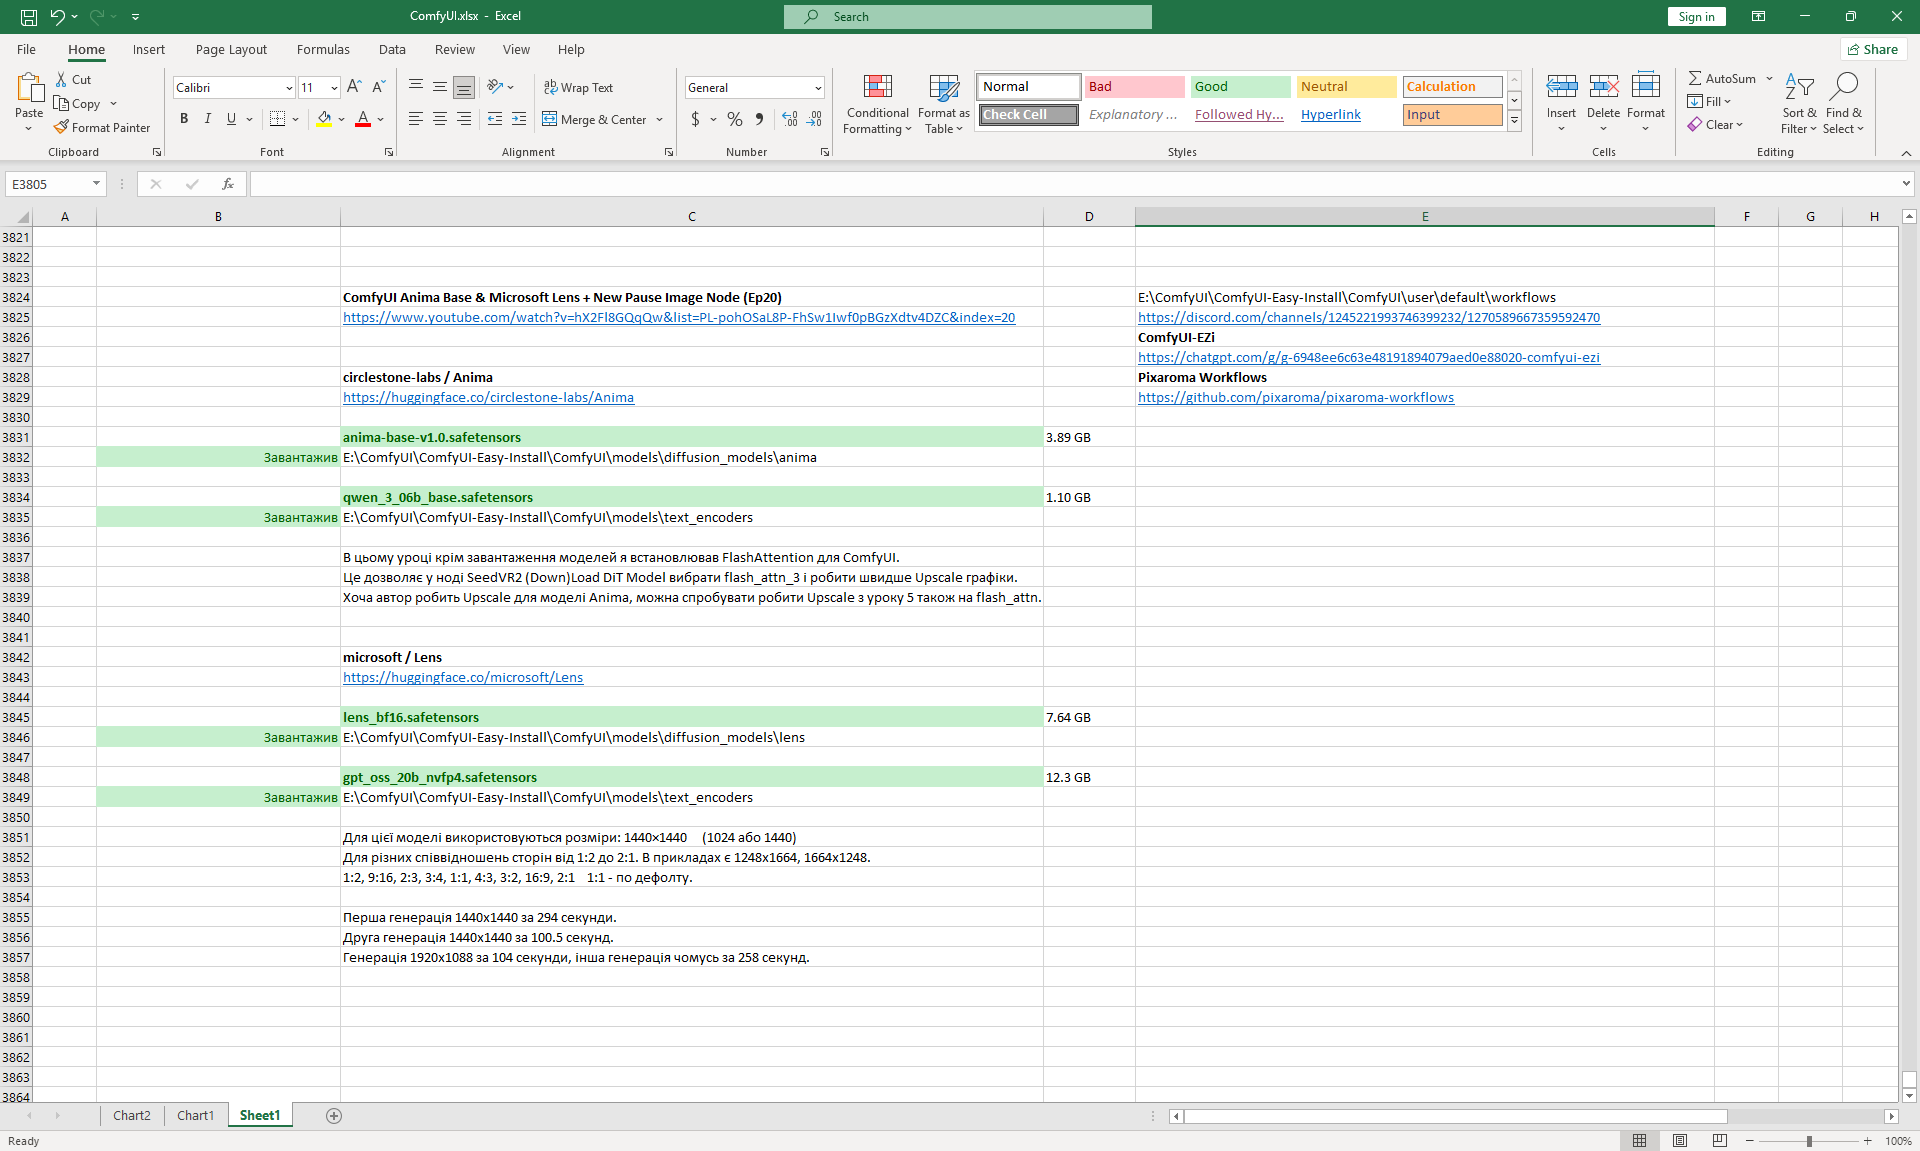Switch to the Chart1 sheet tab
This screenshot has width=1920, height=1151.
pyautogui.click(x=196, y=1115)
